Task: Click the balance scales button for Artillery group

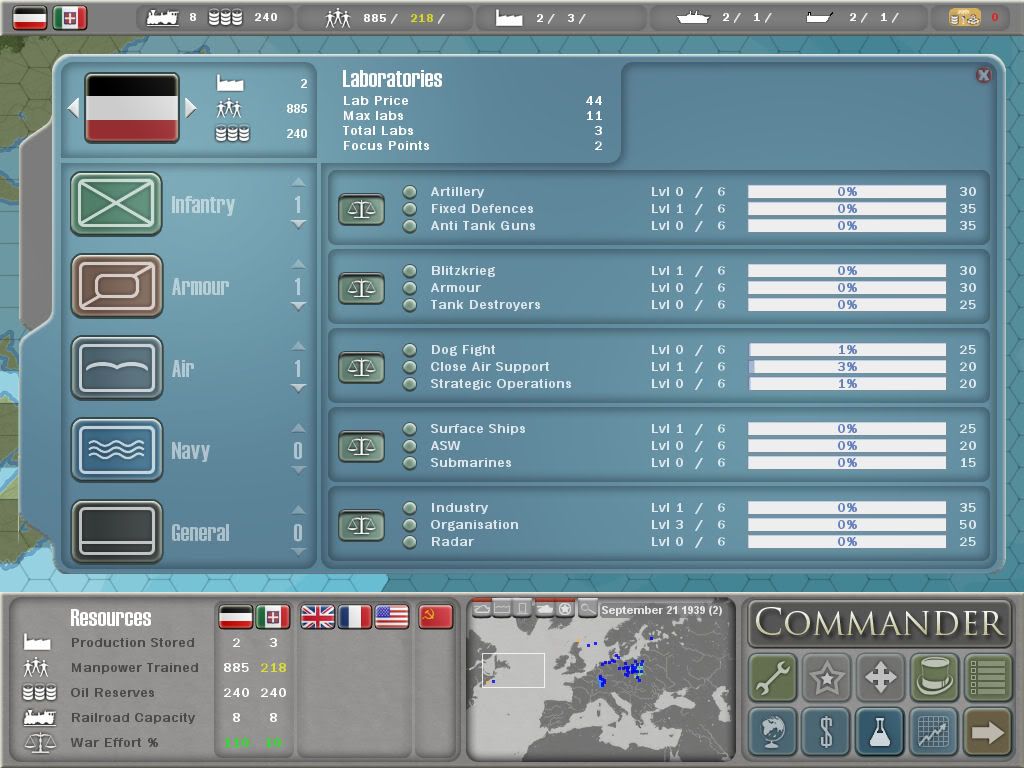Action: (361, 210)
